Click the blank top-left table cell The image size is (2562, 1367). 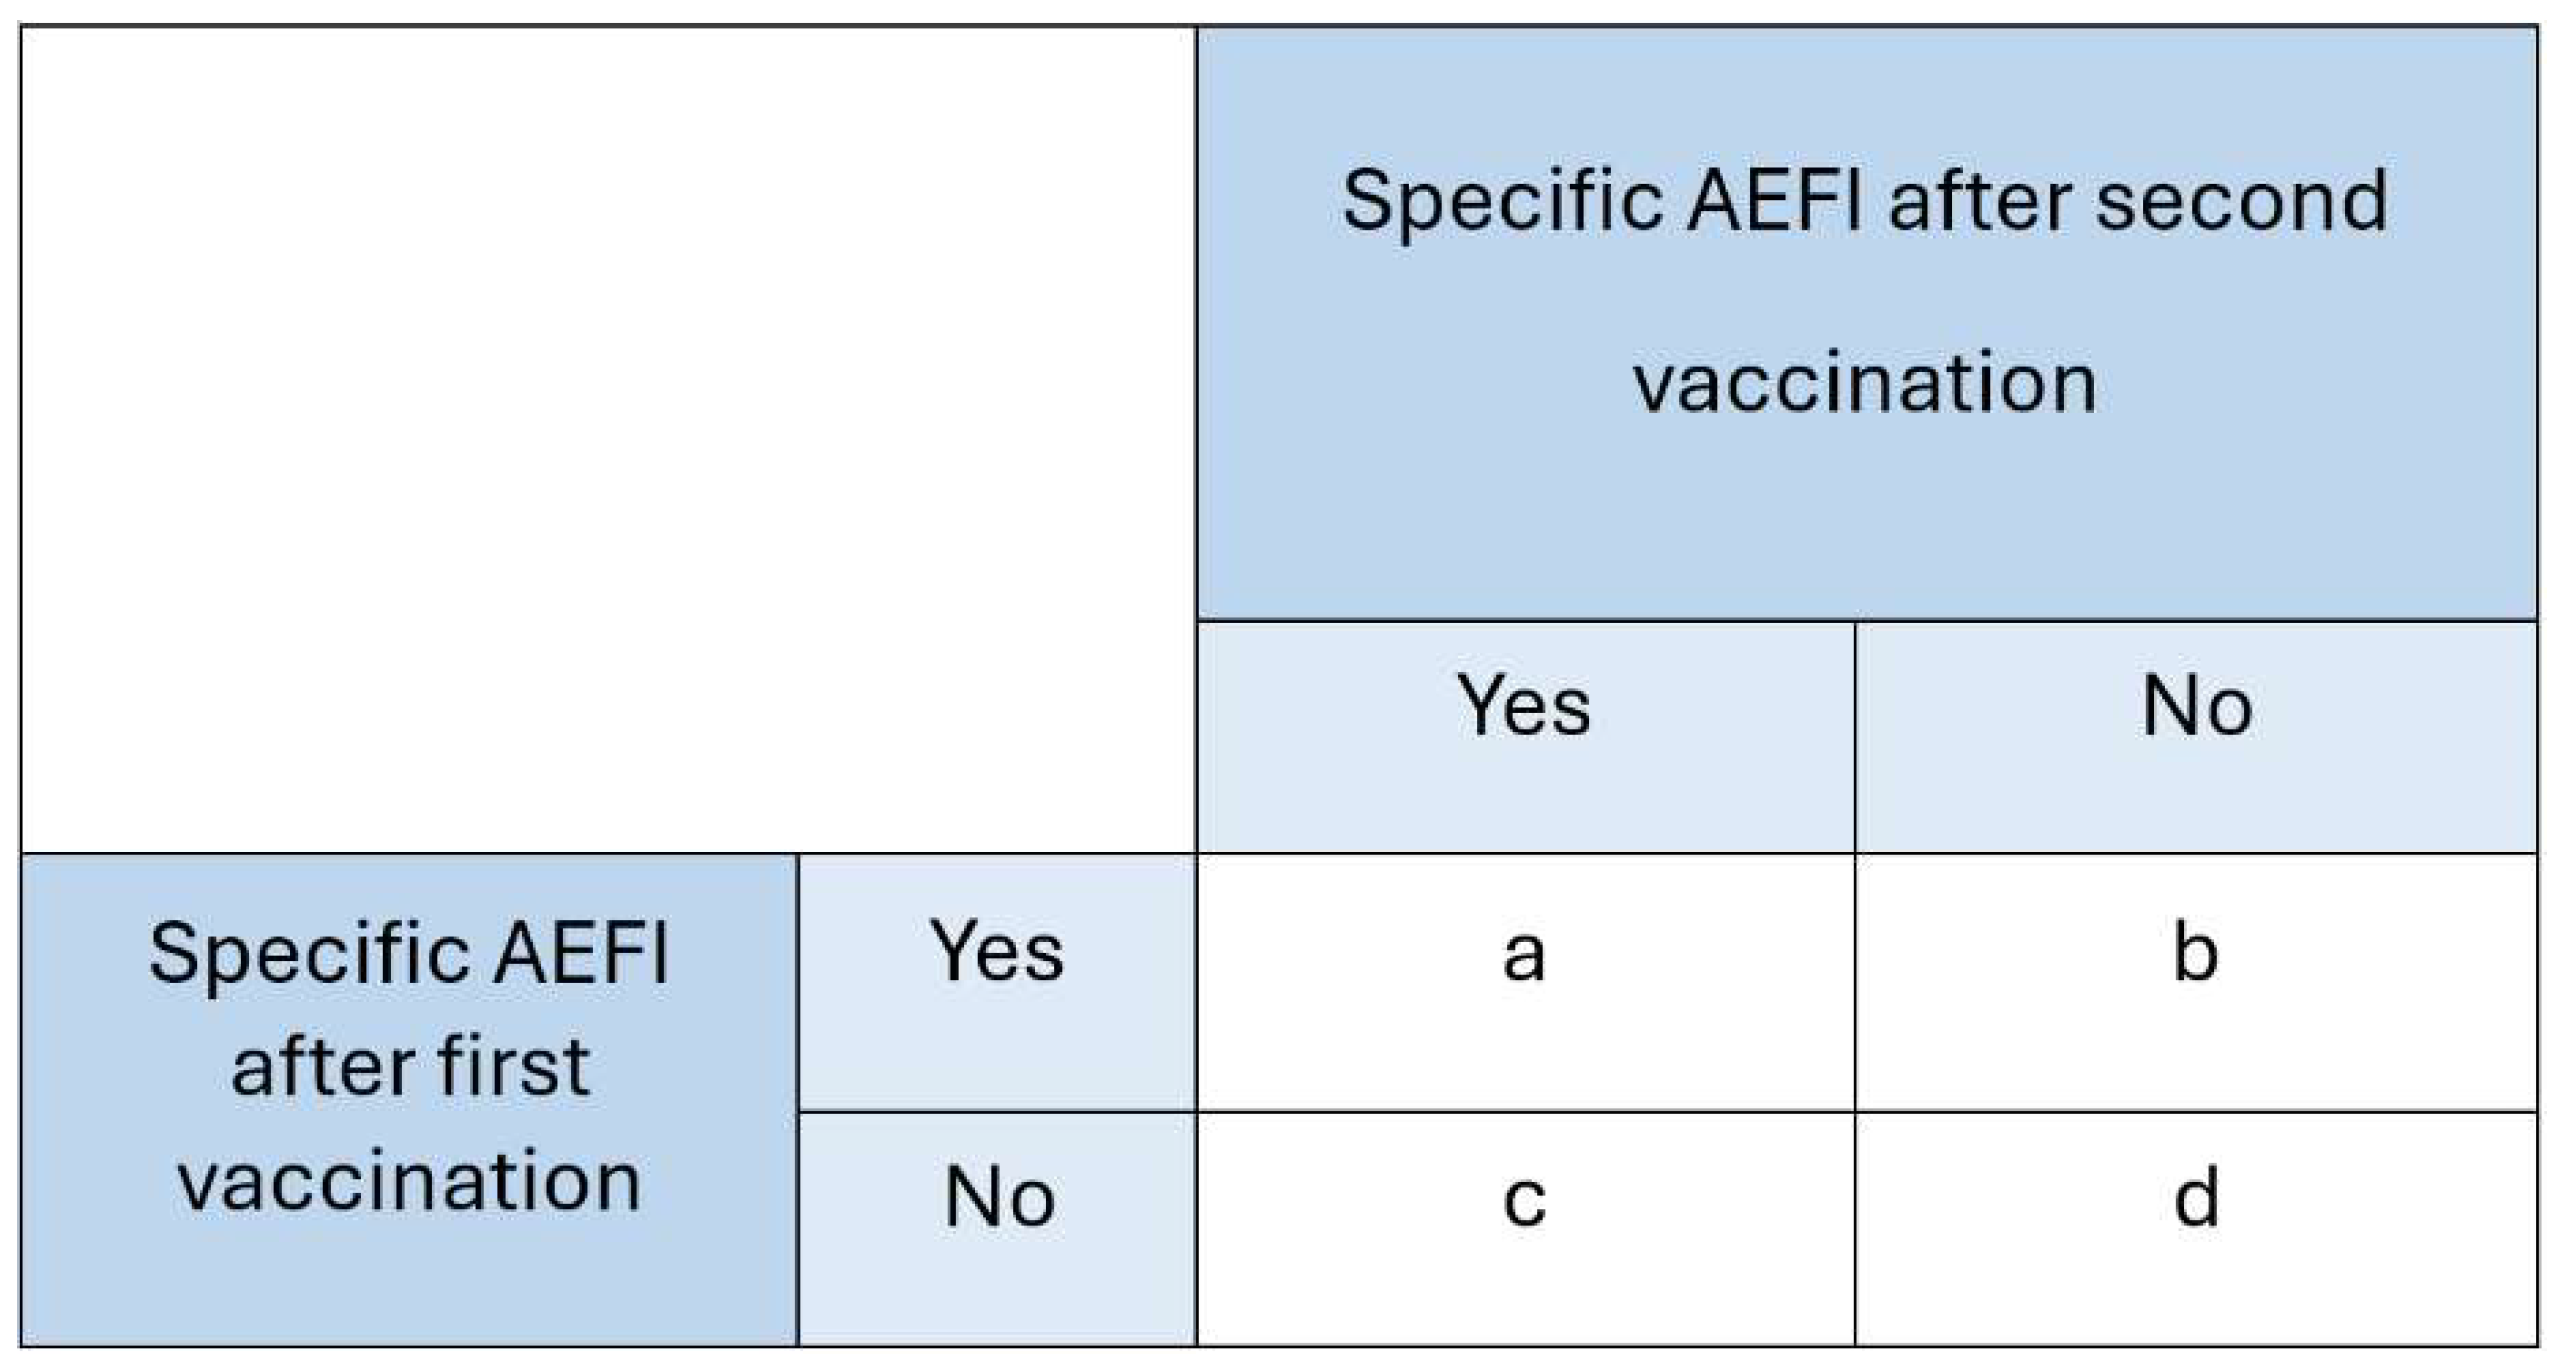coord(608,440)
